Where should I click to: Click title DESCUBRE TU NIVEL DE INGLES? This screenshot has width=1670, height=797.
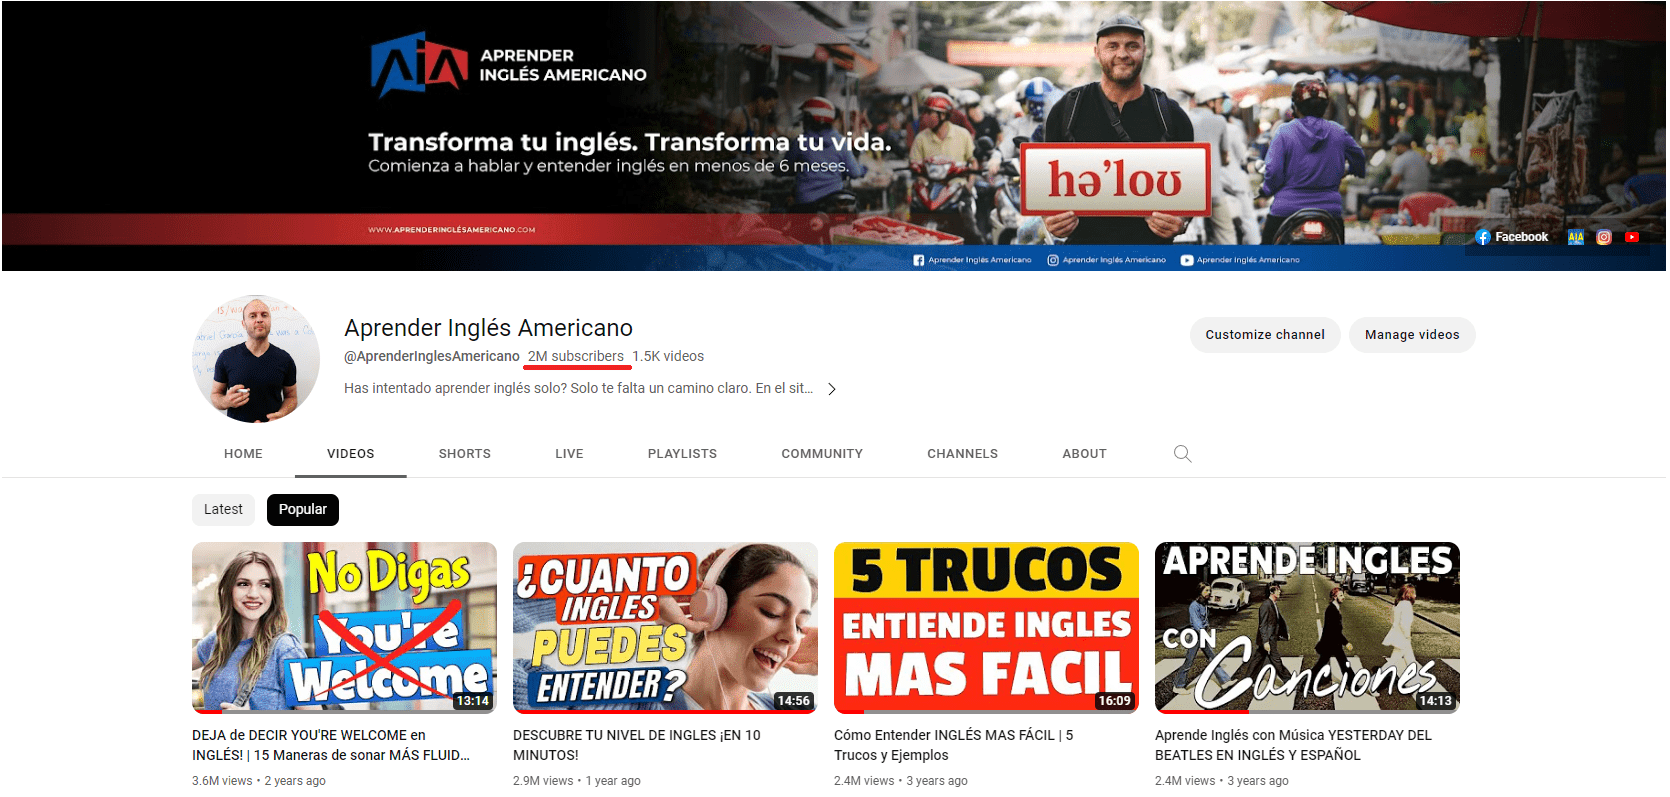coord(637,745)
